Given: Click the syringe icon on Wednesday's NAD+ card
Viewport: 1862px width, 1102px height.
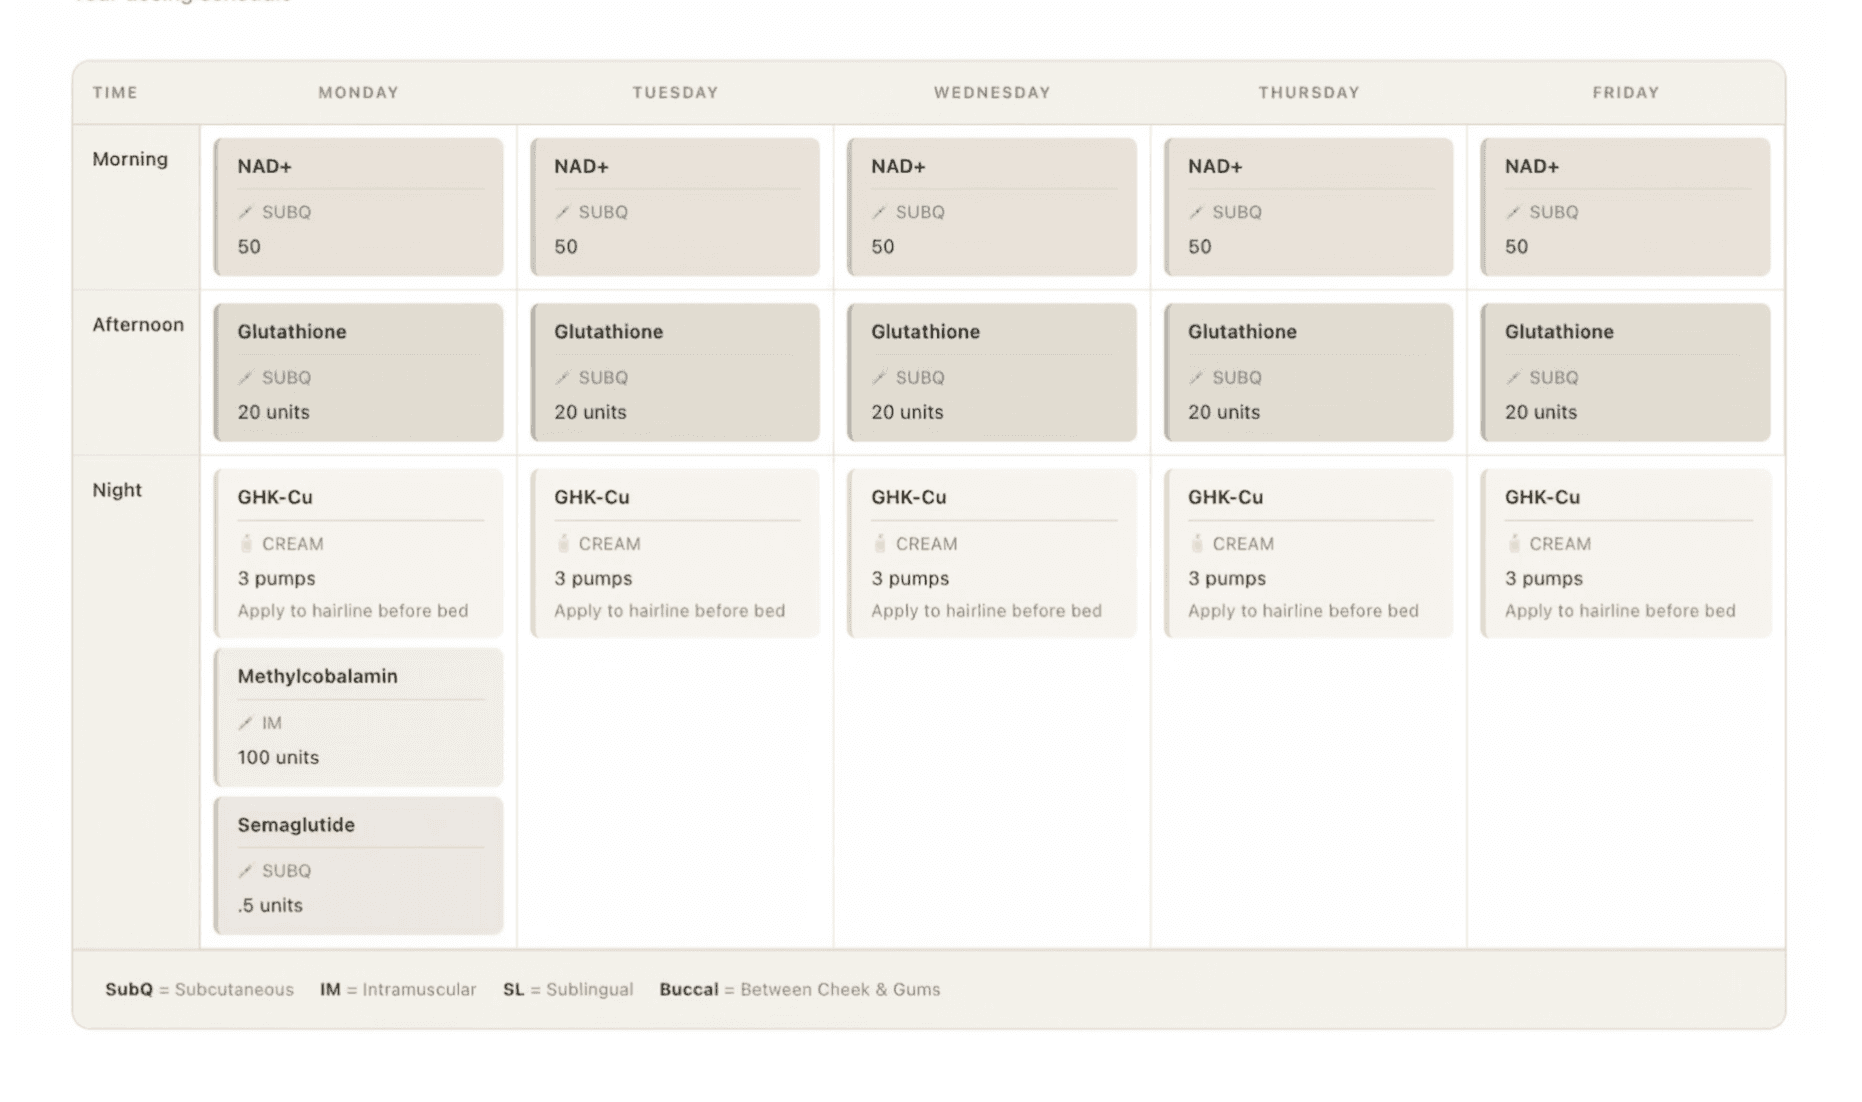Looking at the screenshot, I should coord(878,212).
